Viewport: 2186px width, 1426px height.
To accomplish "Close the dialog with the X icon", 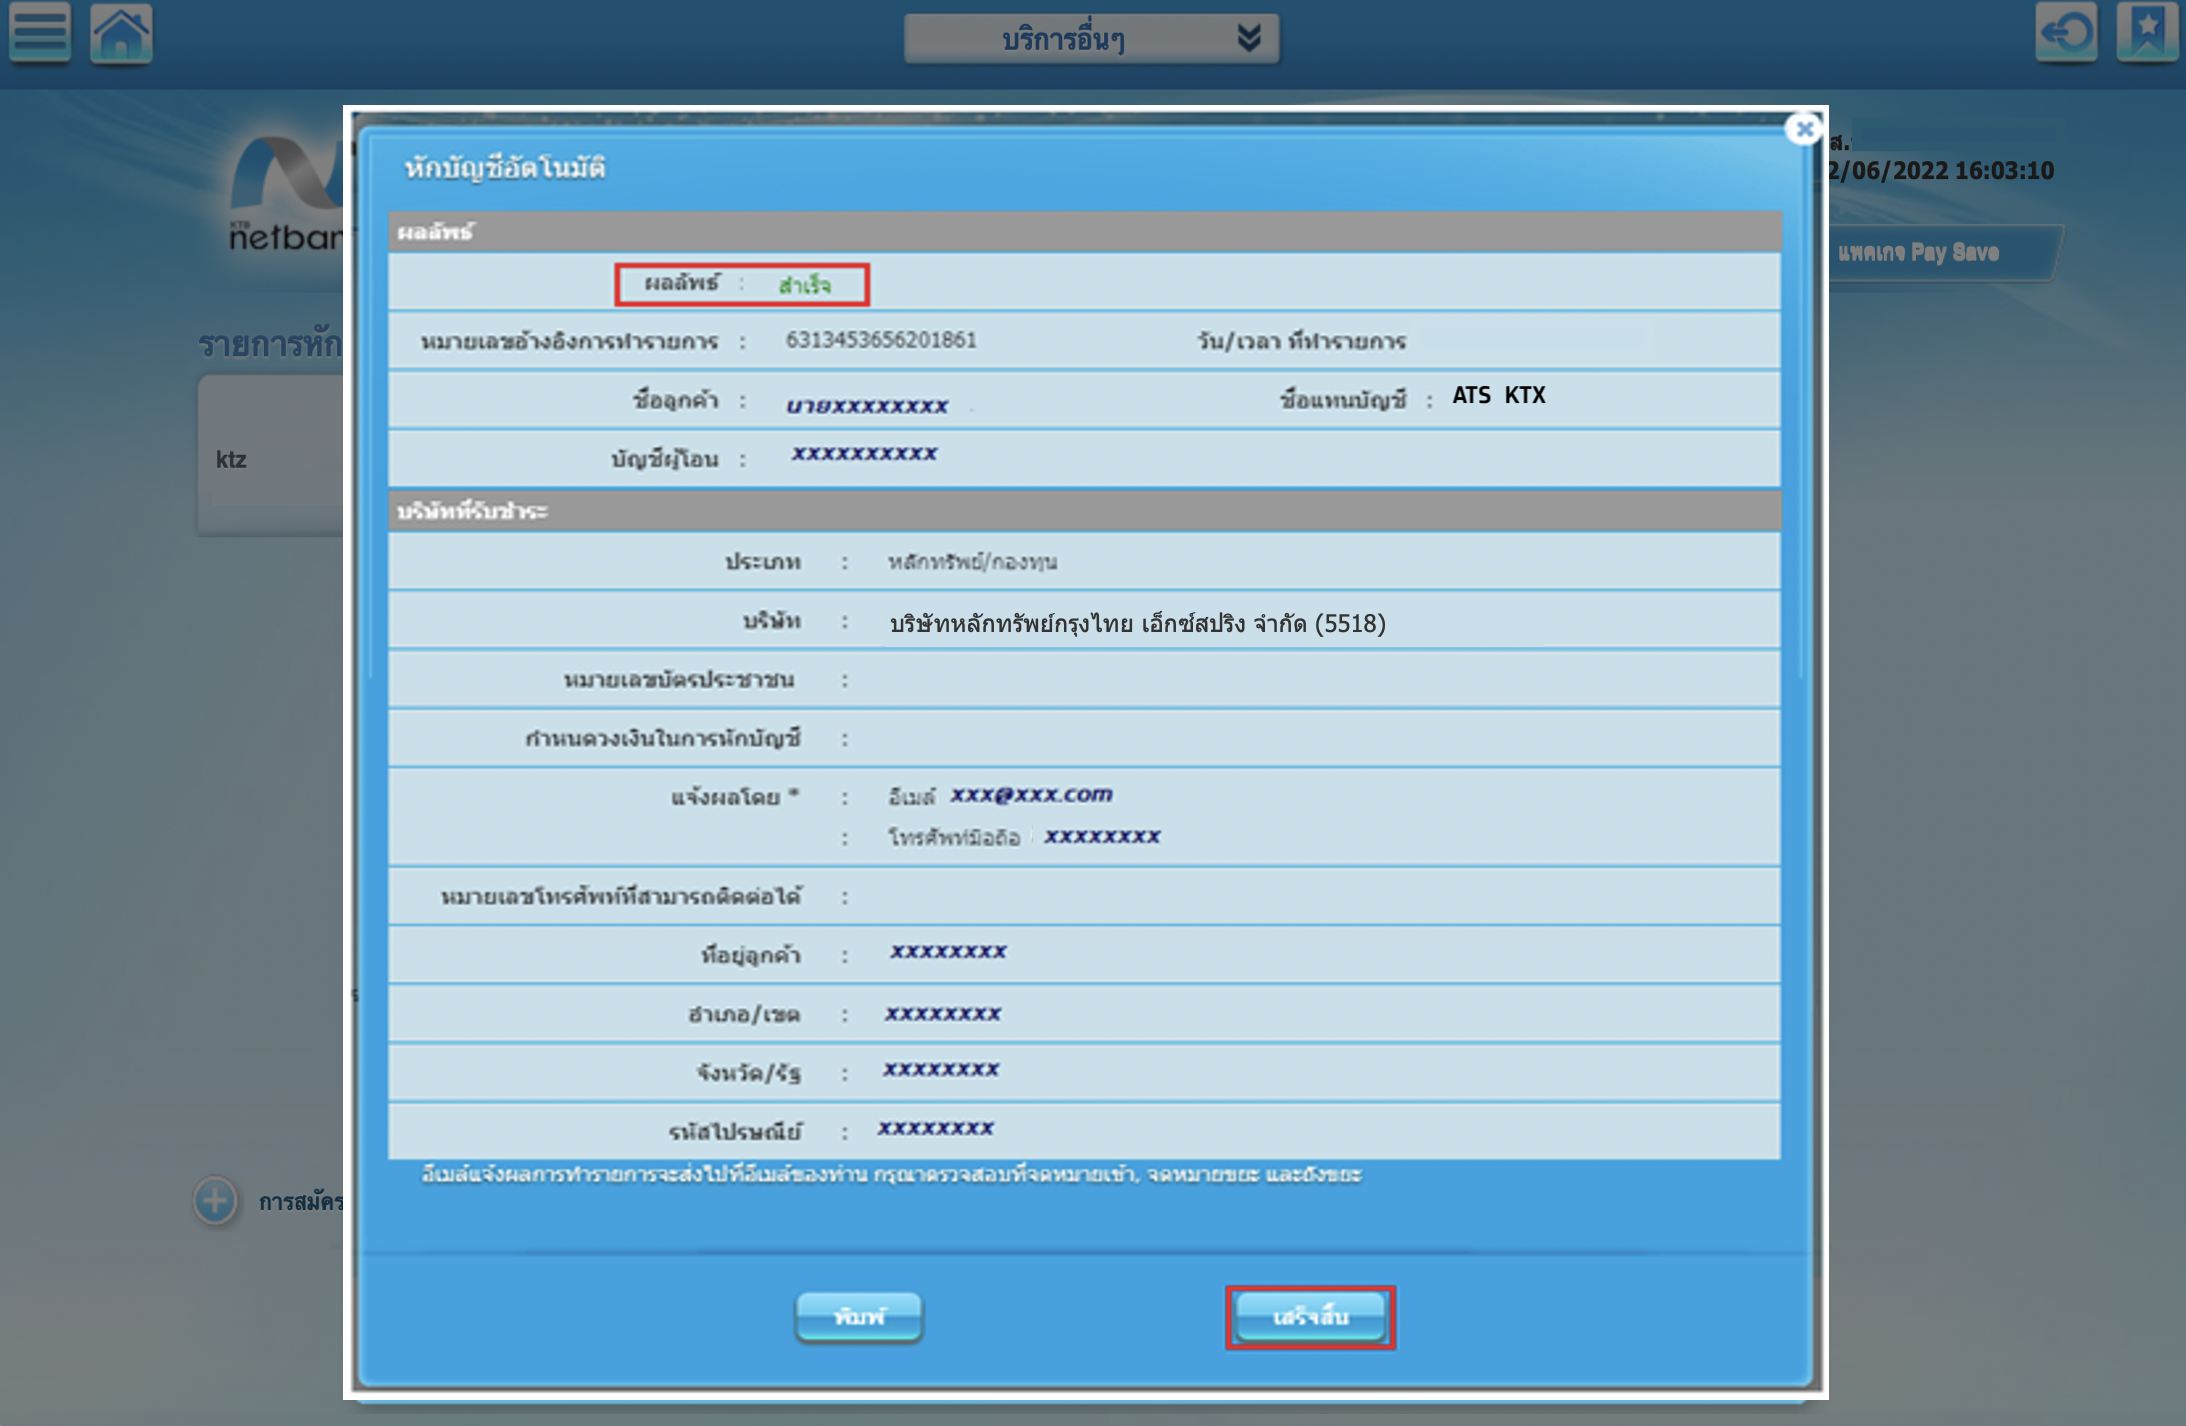I will click(1804, 129).
